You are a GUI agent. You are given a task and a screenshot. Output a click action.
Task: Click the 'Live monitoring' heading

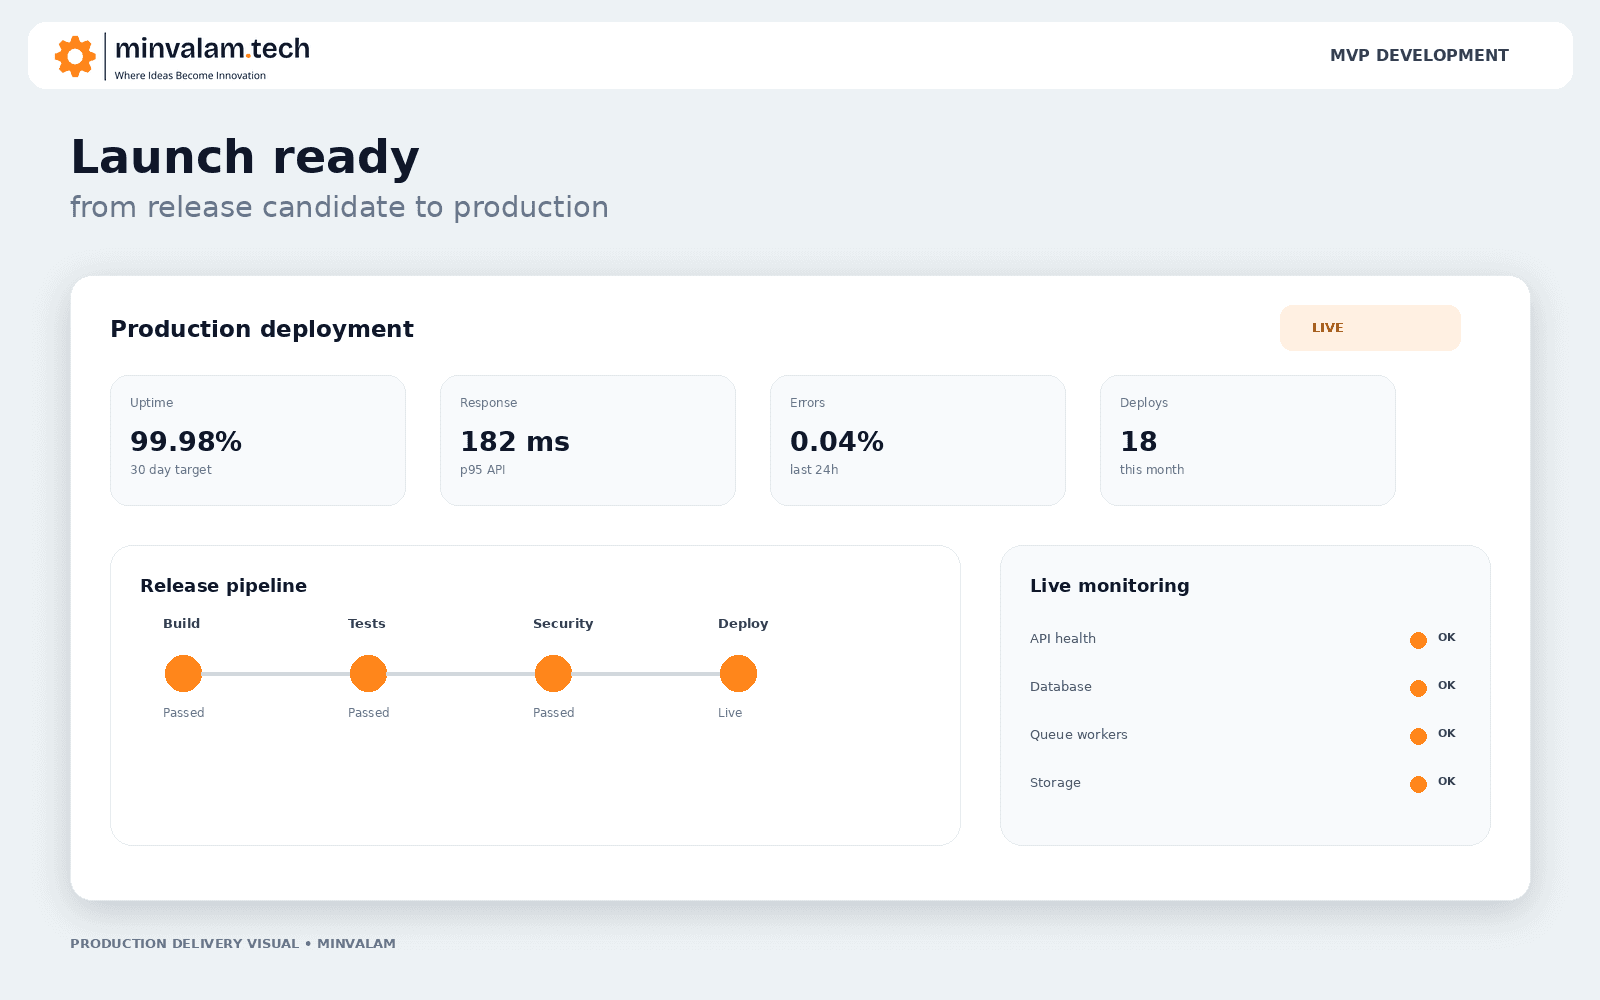tap(1110, 586)
